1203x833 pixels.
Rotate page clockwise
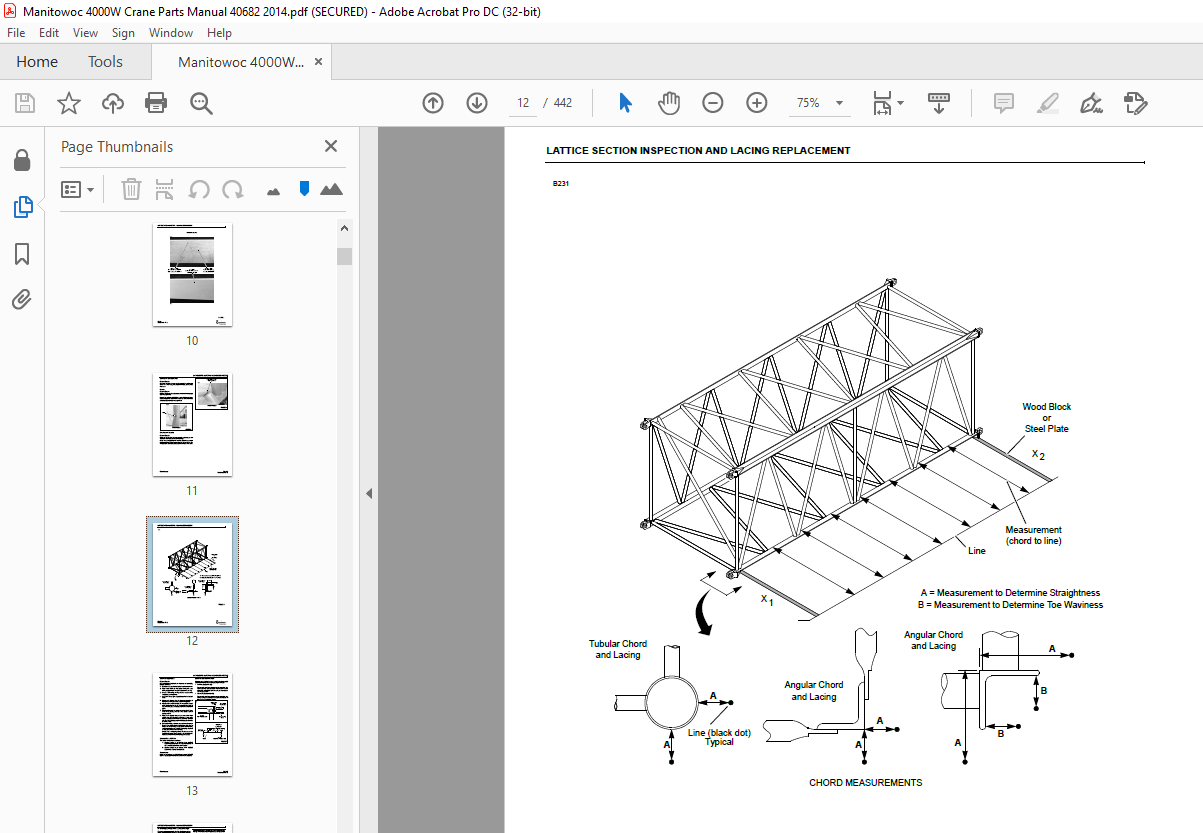pyautogui.click(x=233, y=189)
